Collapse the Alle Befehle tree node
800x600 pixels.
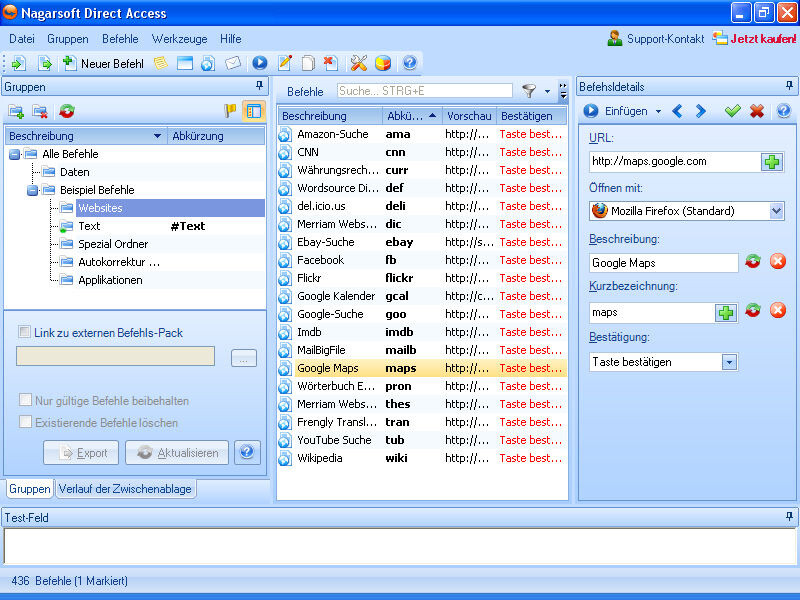click(x=15, y=154)
